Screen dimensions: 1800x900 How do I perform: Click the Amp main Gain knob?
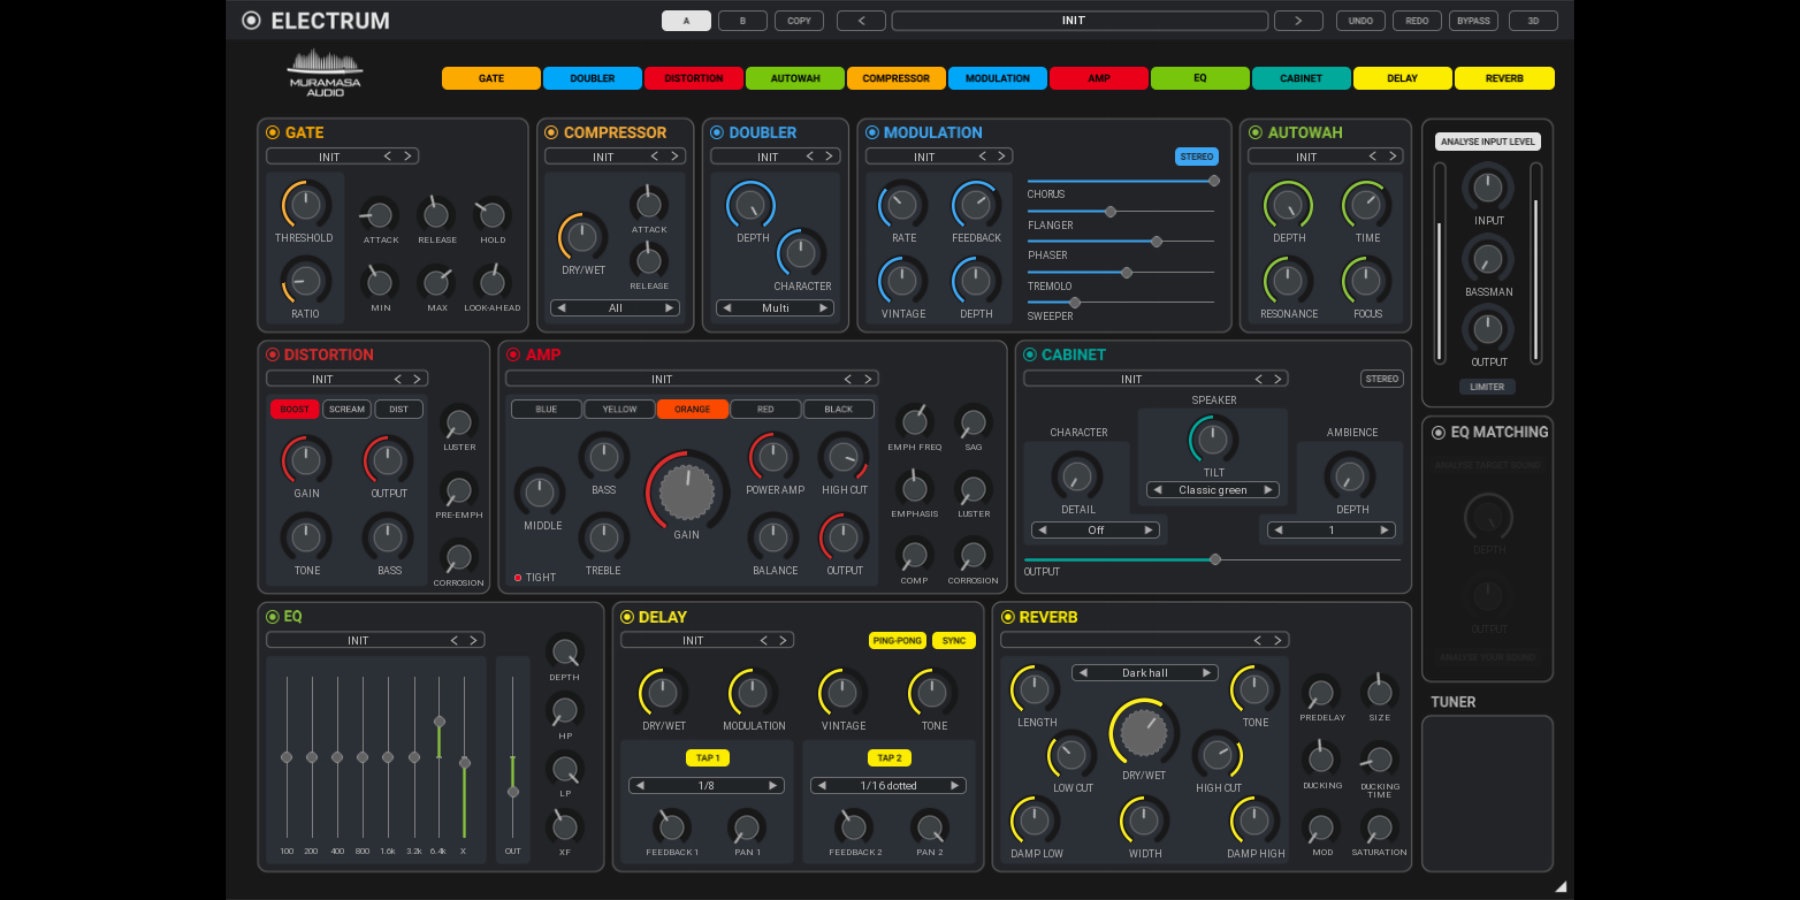click(687, 492)
